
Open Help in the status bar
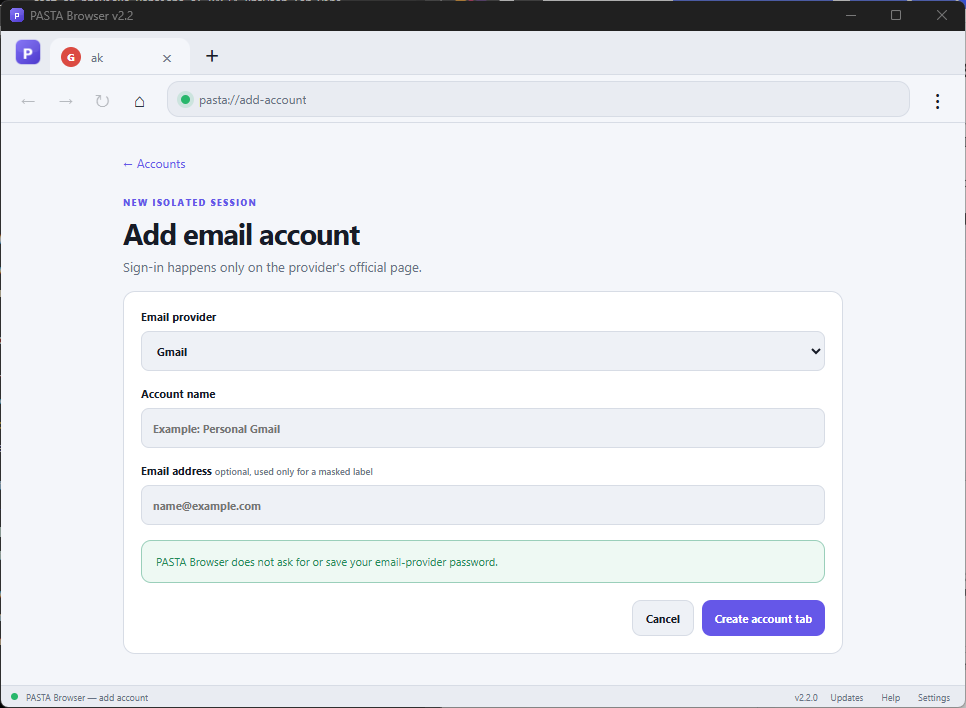(890, 698)
